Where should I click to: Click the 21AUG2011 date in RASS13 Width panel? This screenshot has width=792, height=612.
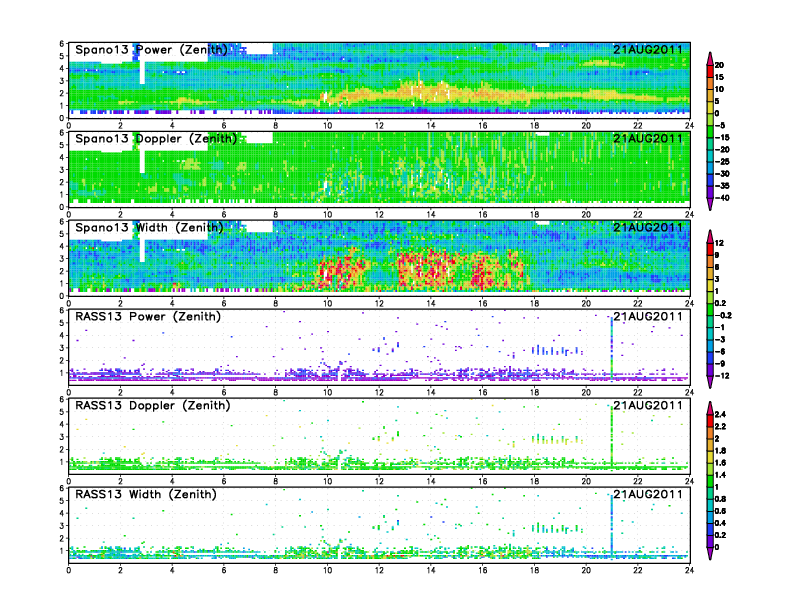(648, 494)
